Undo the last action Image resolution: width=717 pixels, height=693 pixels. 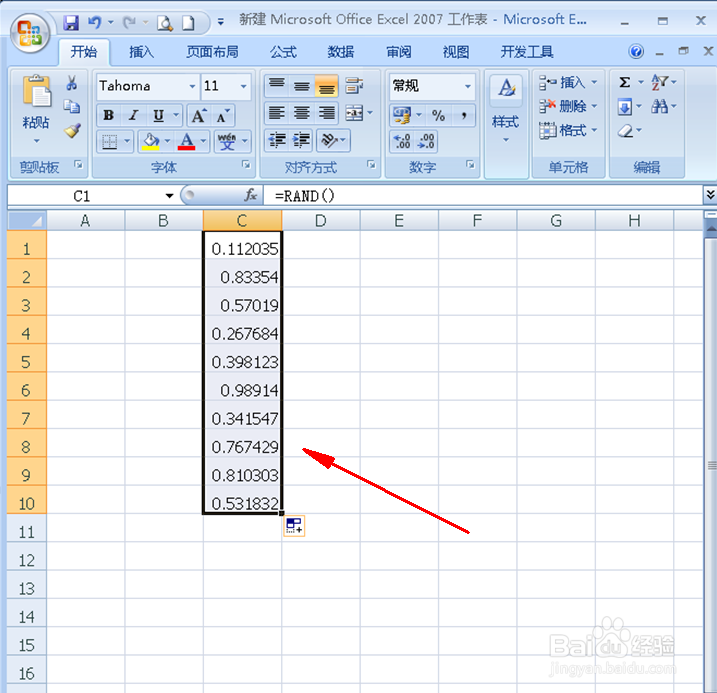(94, 22)
